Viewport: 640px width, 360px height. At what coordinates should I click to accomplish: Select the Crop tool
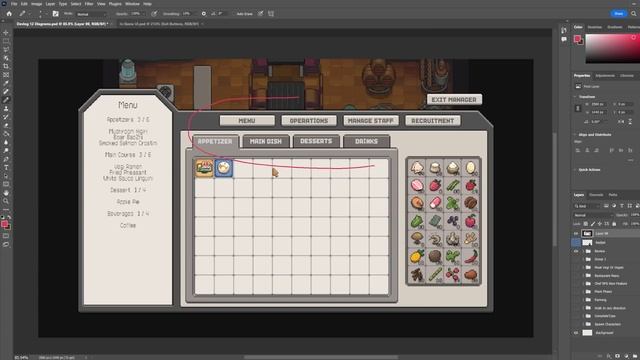[6, 66]
